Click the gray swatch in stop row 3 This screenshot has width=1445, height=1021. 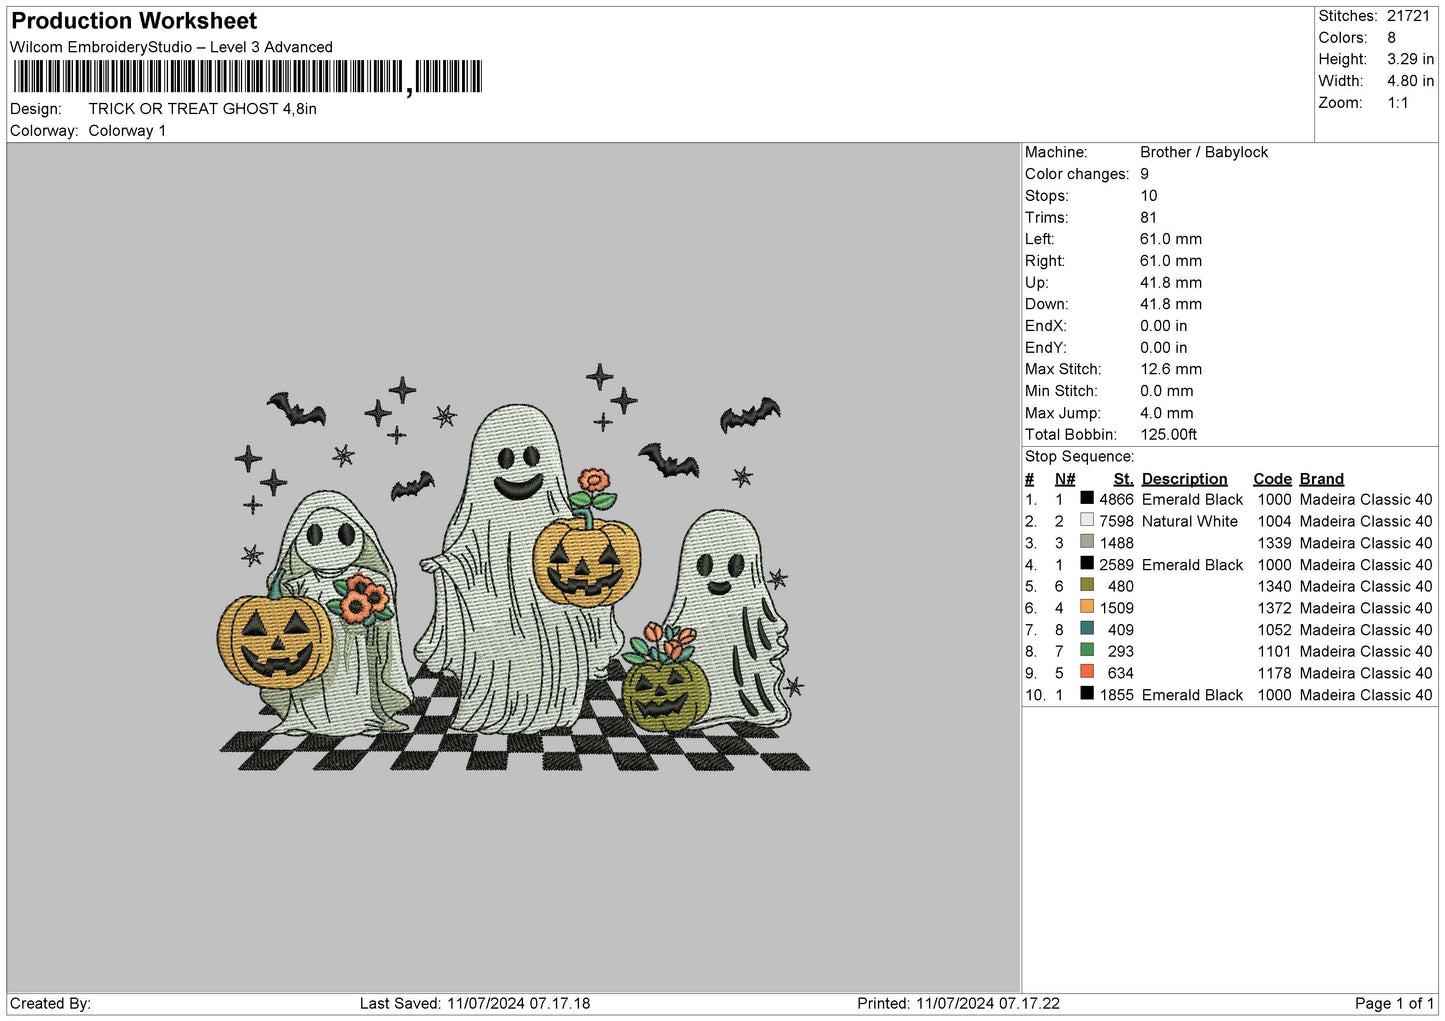(1087, 542)
